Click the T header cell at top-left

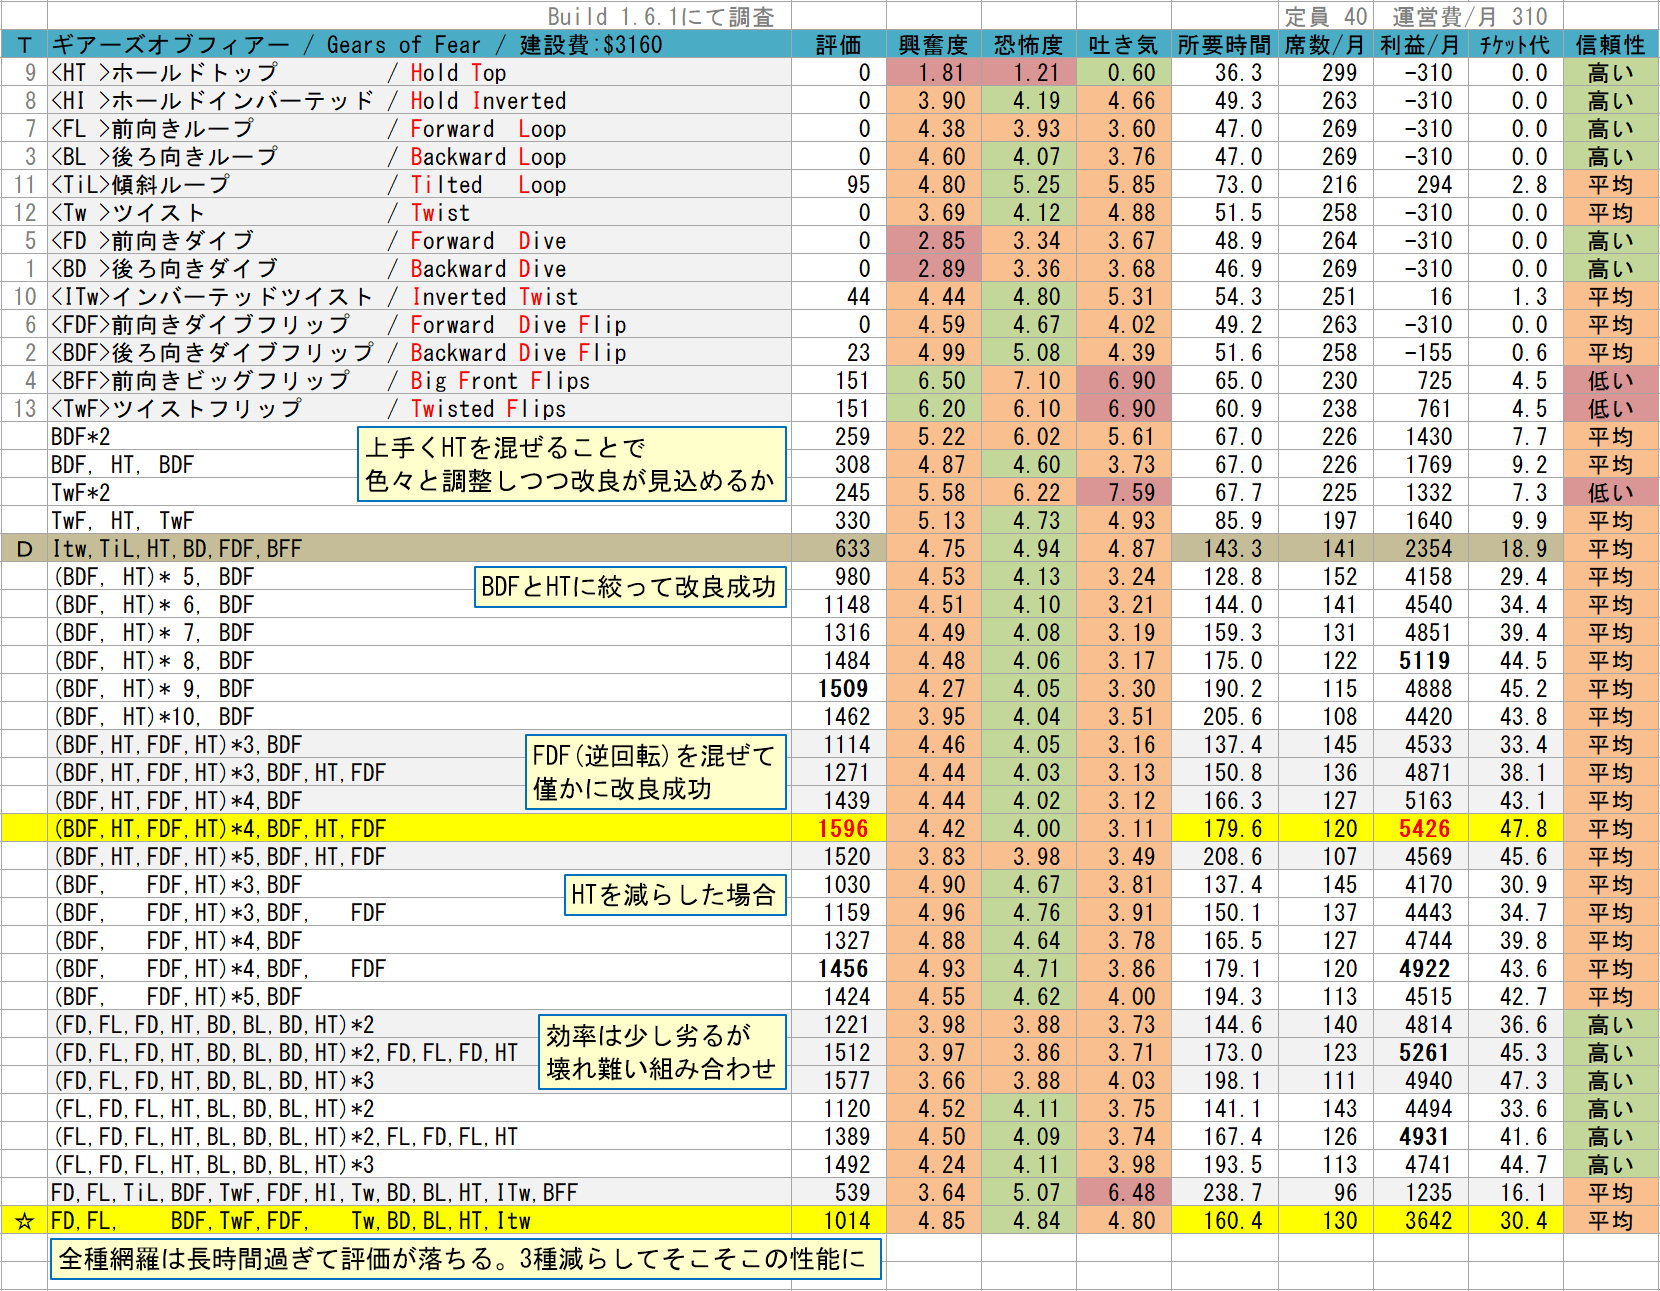[x=24, y=45]
